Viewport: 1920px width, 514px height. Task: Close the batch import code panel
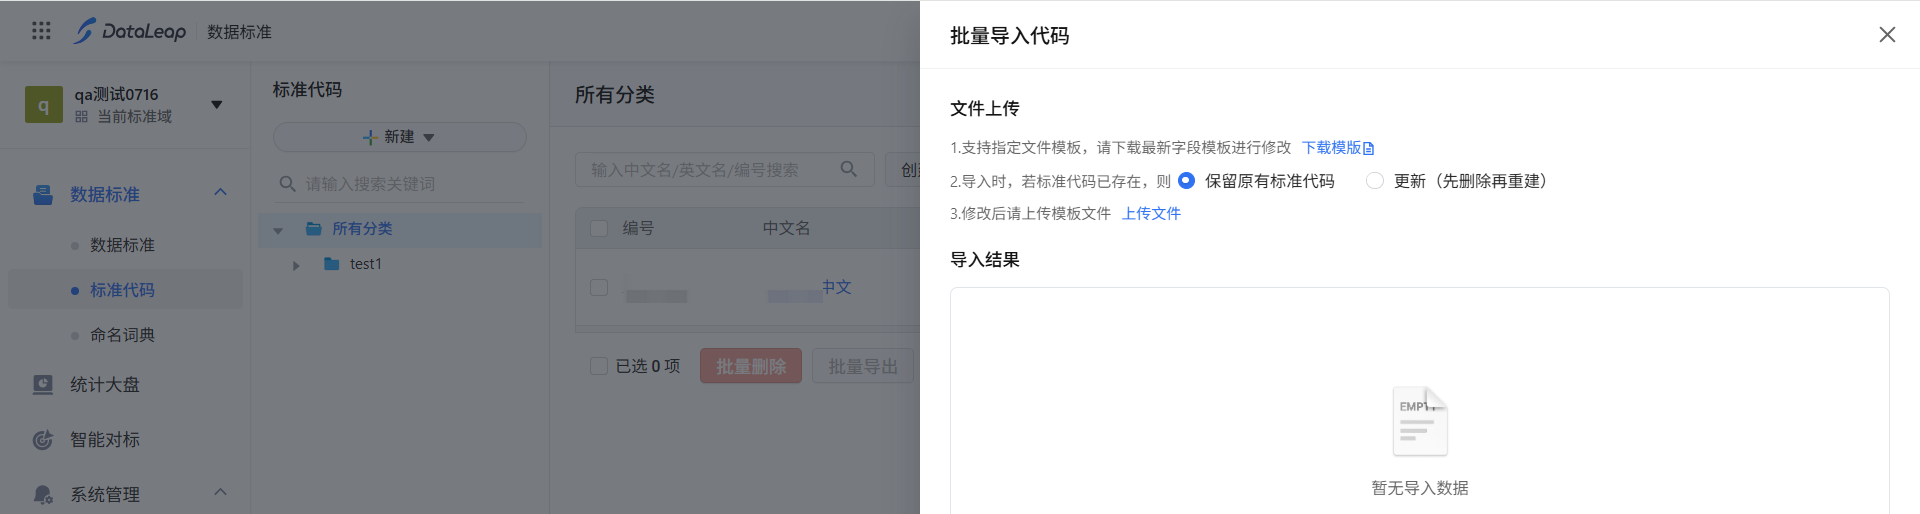(1887, 35)
